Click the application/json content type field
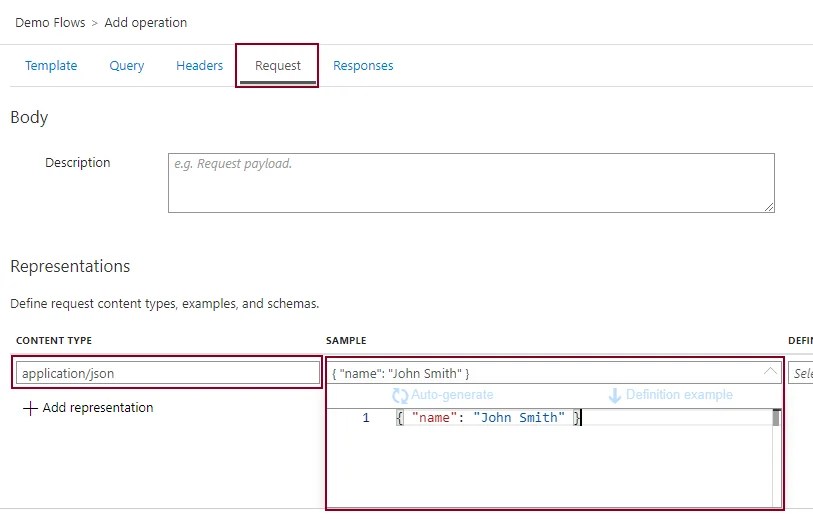This screenshot has height=522, width=813. click(167, 373)
